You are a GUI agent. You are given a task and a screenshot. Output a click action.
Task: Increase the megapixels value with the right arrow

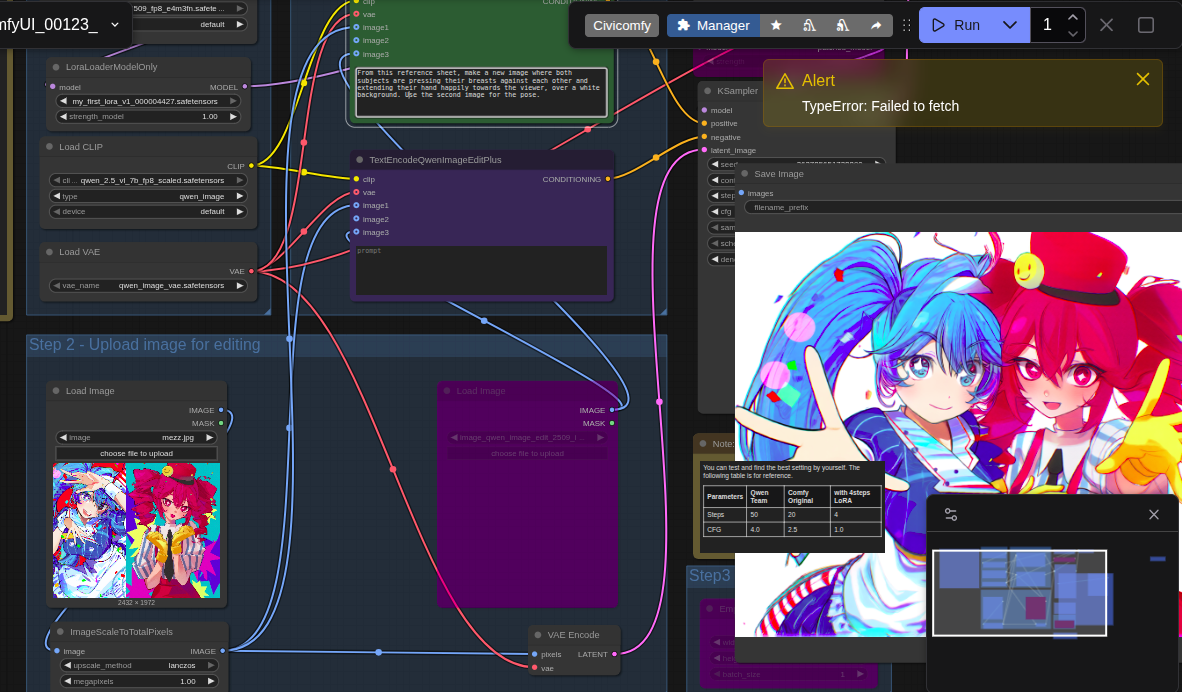click(211, 681)
